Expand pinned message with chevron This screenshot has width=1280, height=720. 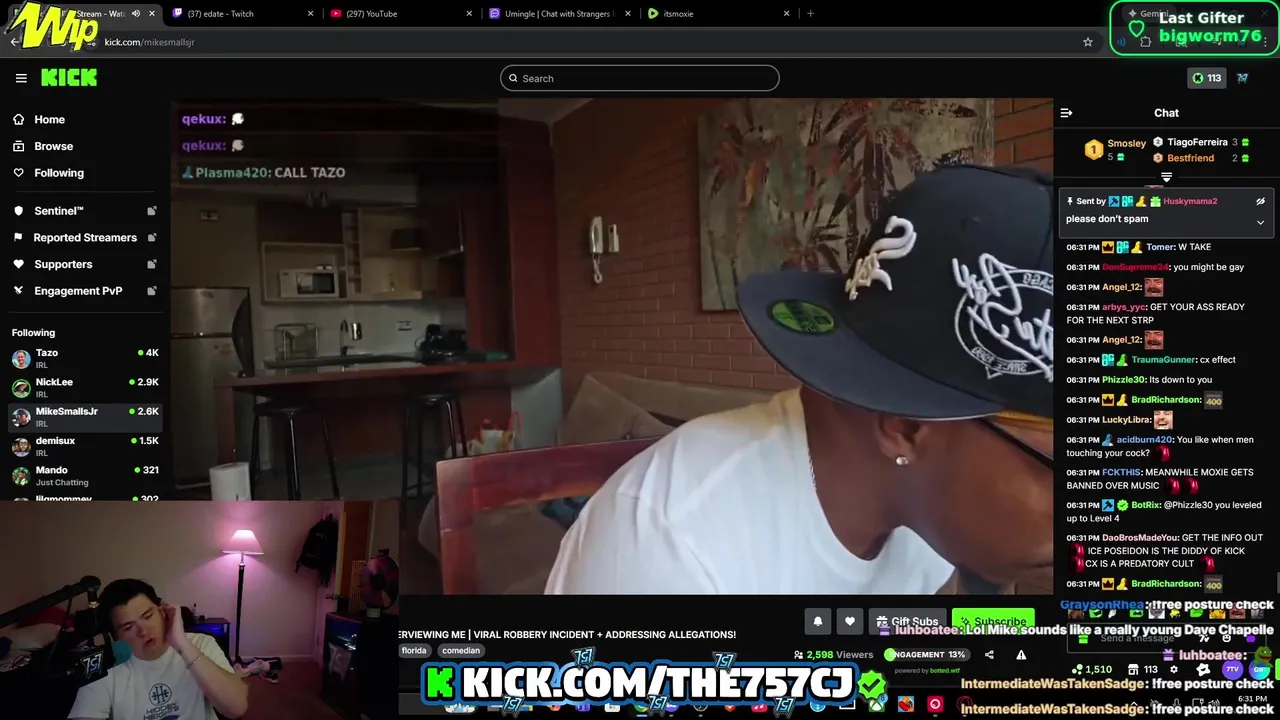[1260, 222]
